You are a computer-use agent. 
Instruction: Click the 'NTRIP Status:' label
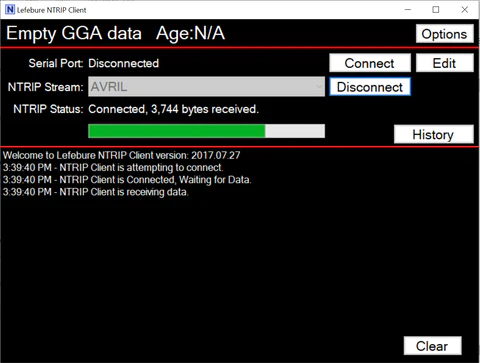pyautogui.click(x=48, y=109)
